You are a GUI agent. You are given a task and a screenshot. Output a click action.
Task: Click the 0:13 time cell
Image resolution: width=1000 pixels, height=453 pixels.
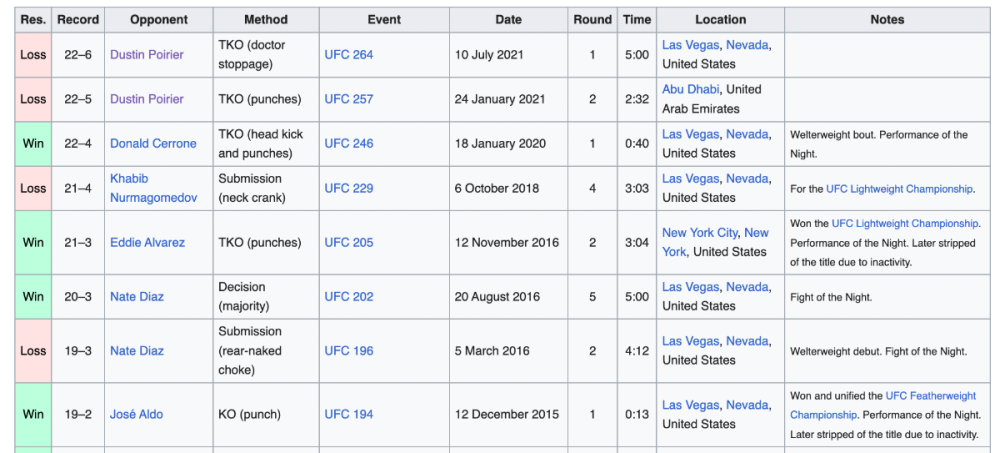(x=637, y=415)
